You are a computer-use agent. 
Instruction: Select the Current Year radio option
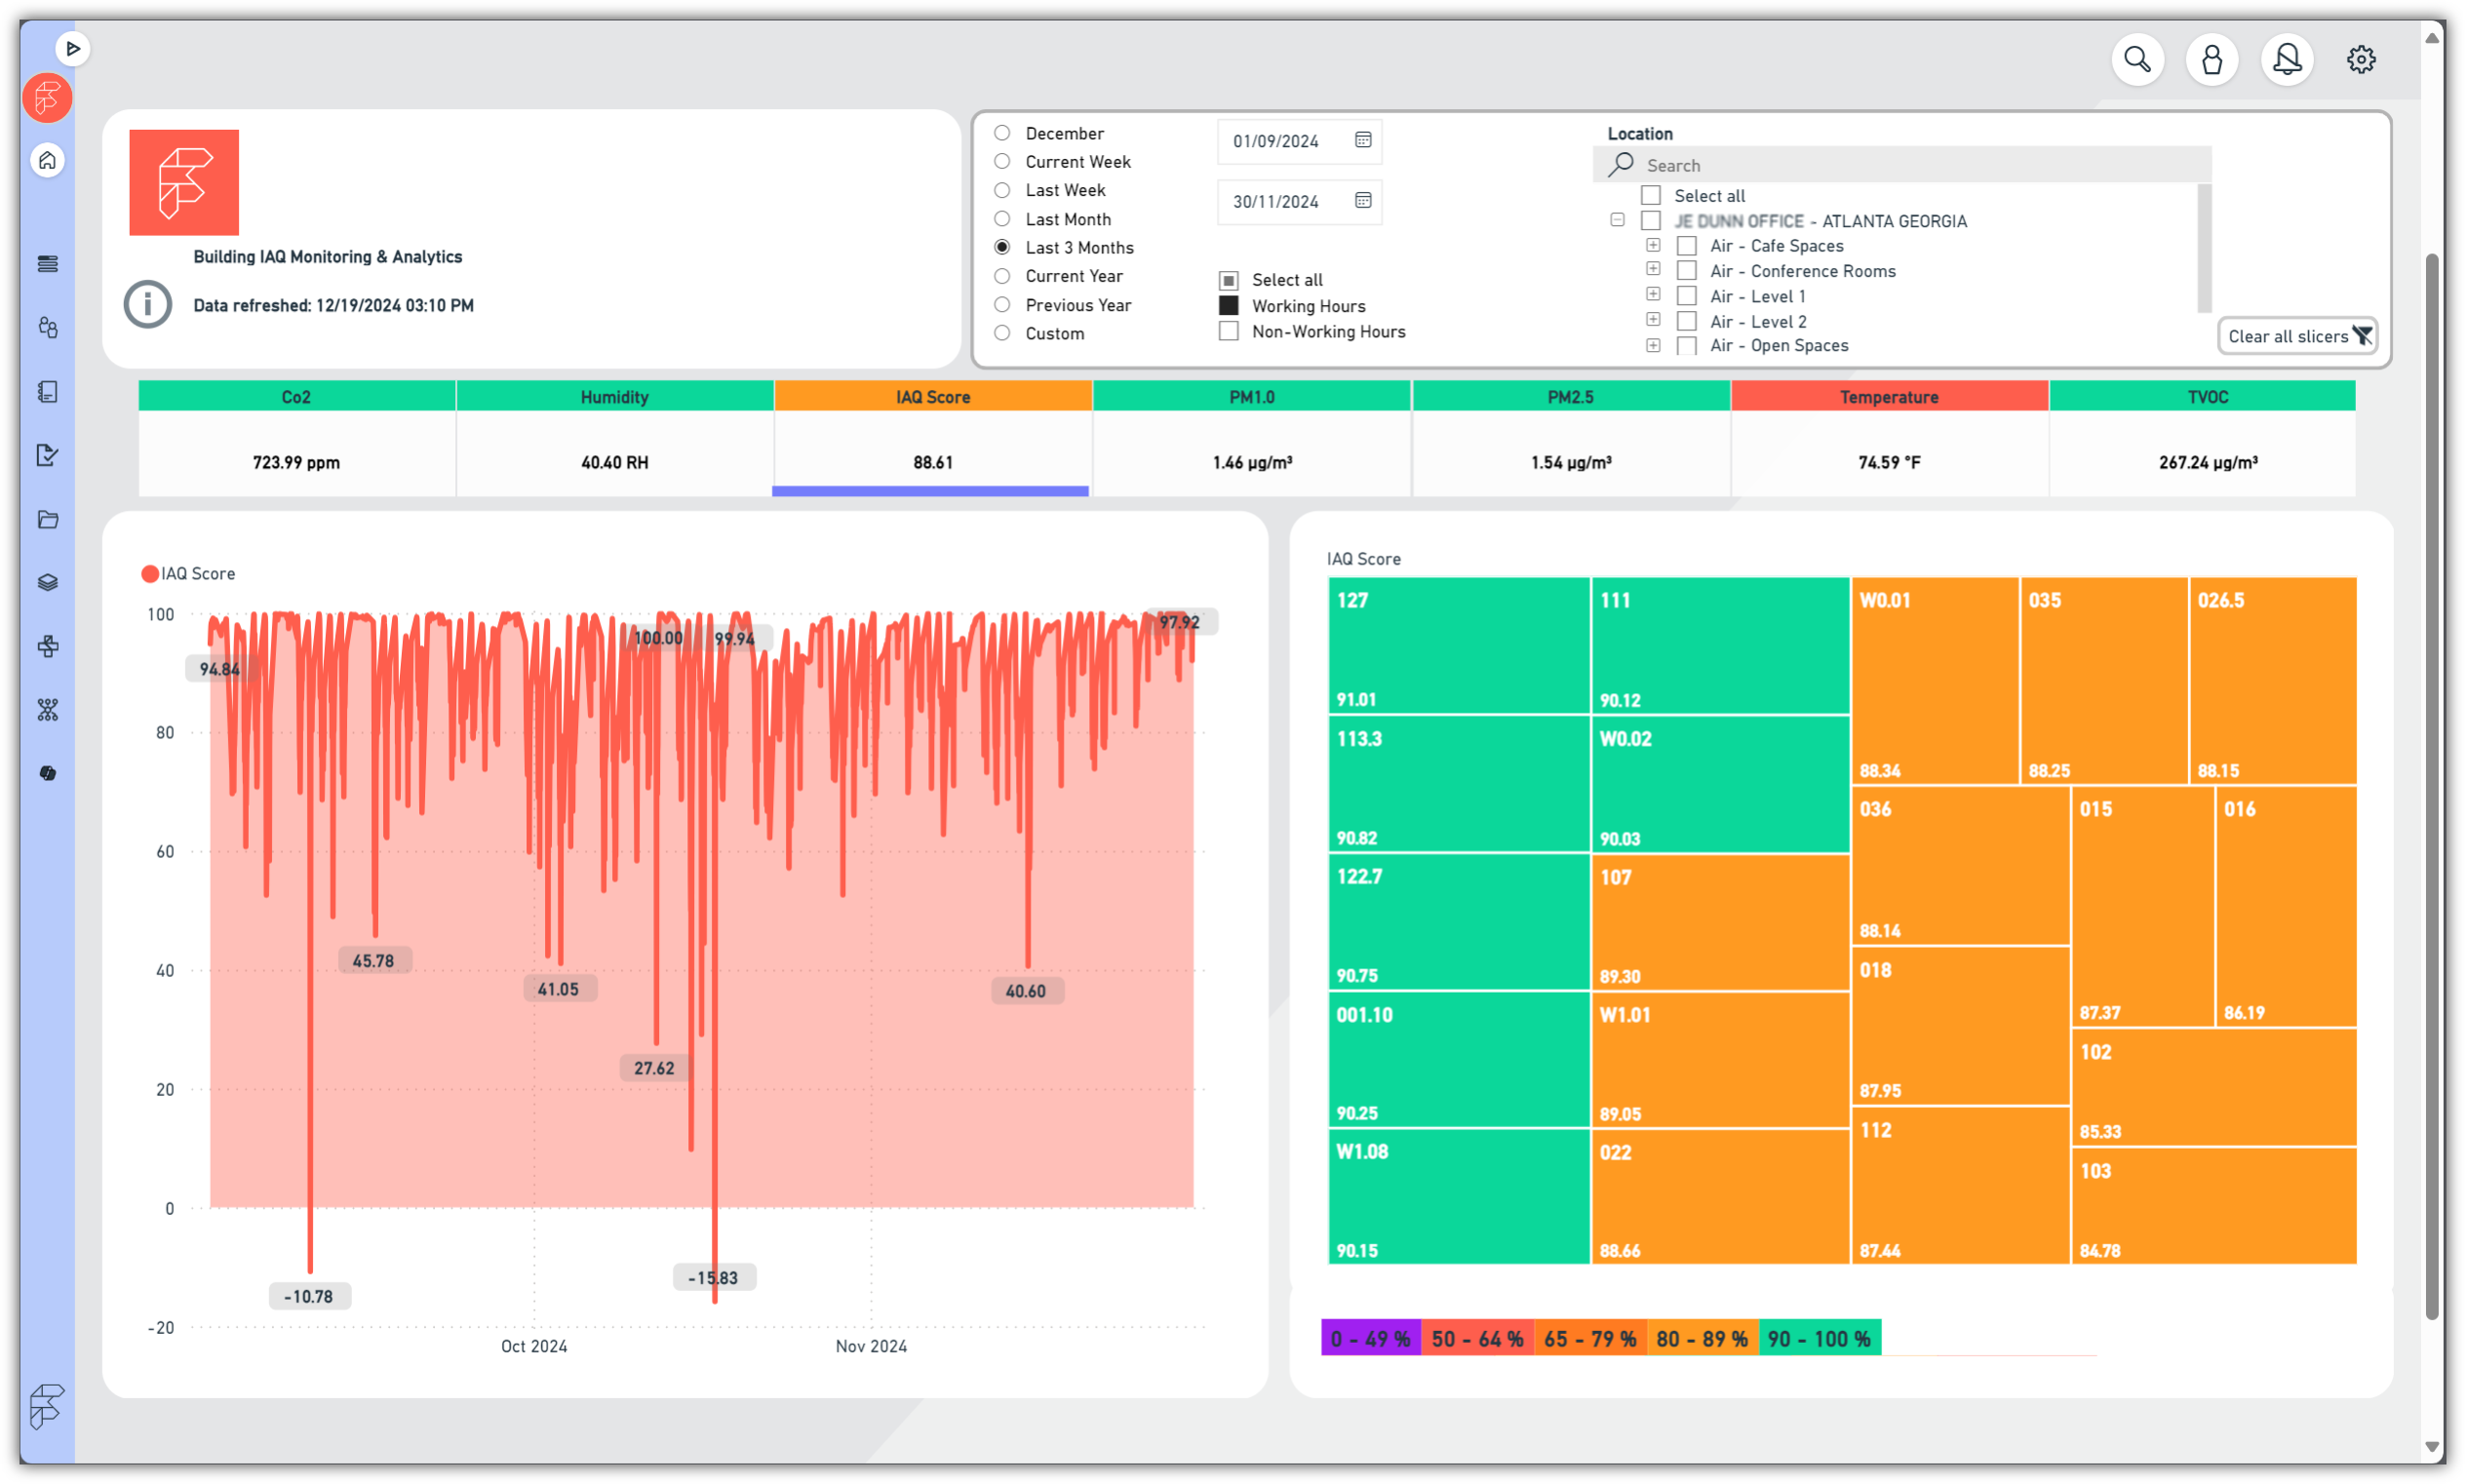coord(1002,276)
